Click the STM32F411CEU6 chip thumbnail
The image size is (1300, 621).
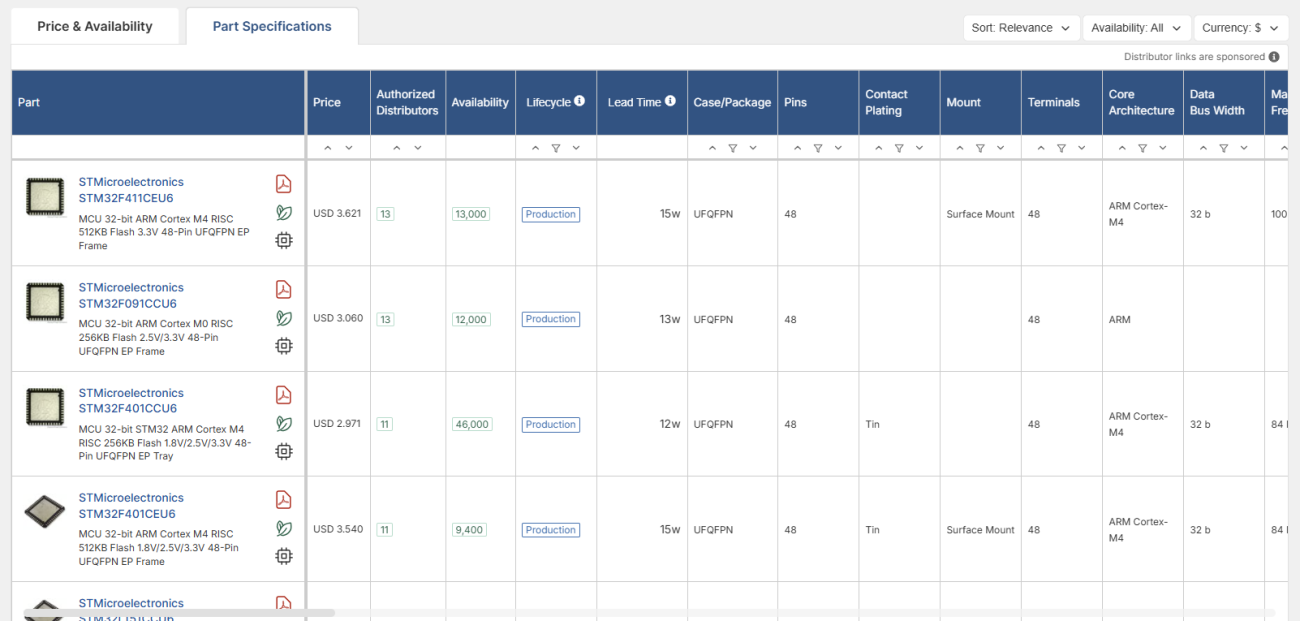(x=45, y=197)
